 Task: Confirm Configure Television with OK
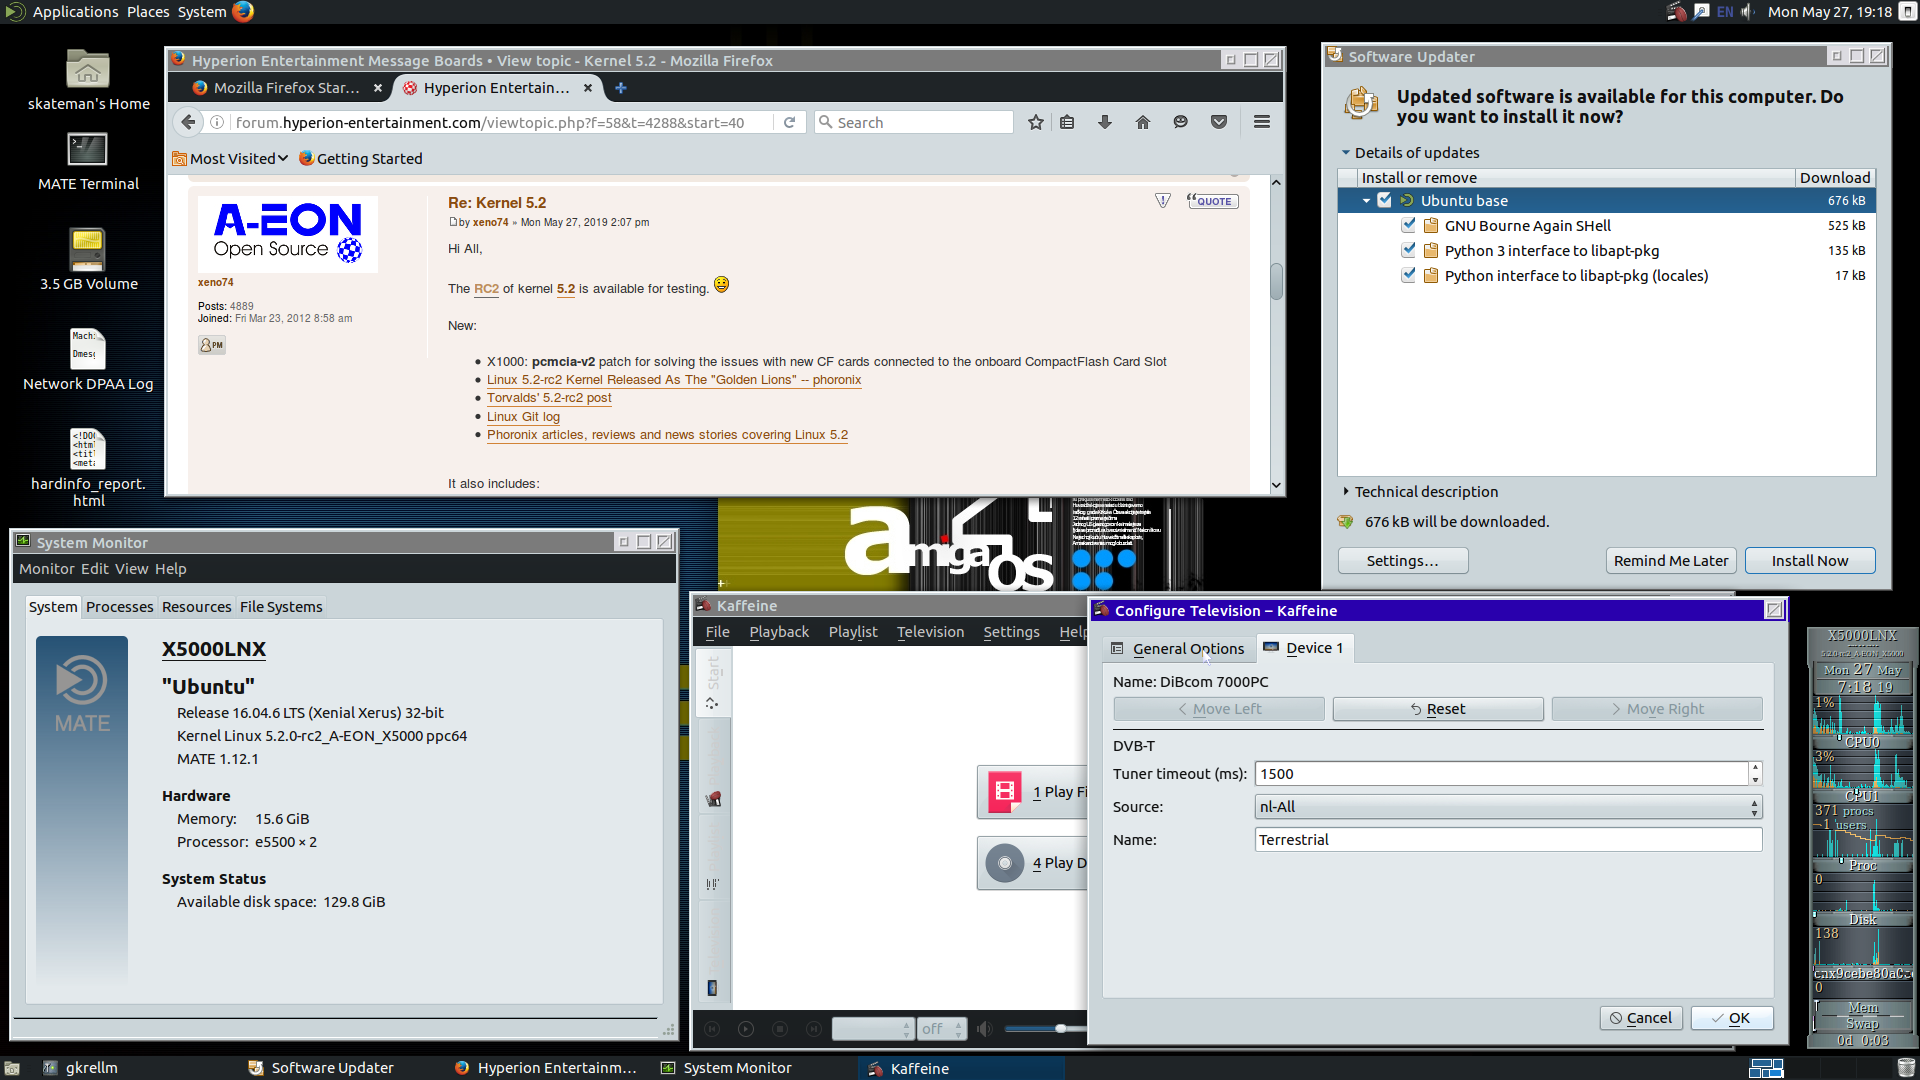click(1732, 1018)
